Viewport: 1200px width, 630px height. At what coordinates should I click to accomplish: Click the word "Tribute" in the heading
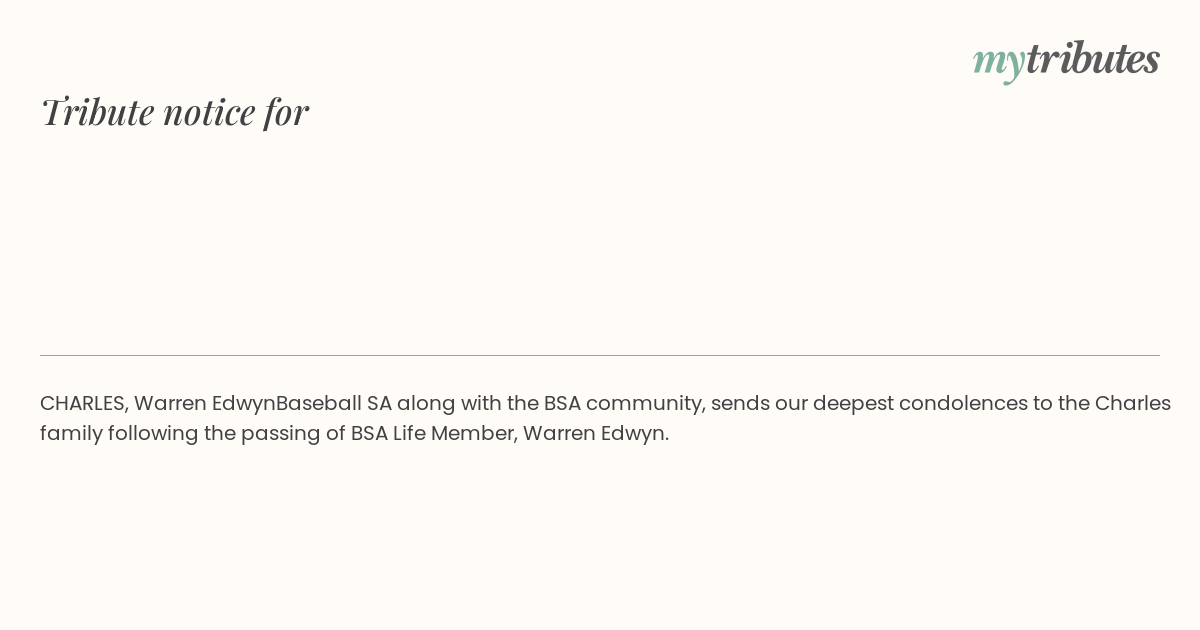coord(97,111)
